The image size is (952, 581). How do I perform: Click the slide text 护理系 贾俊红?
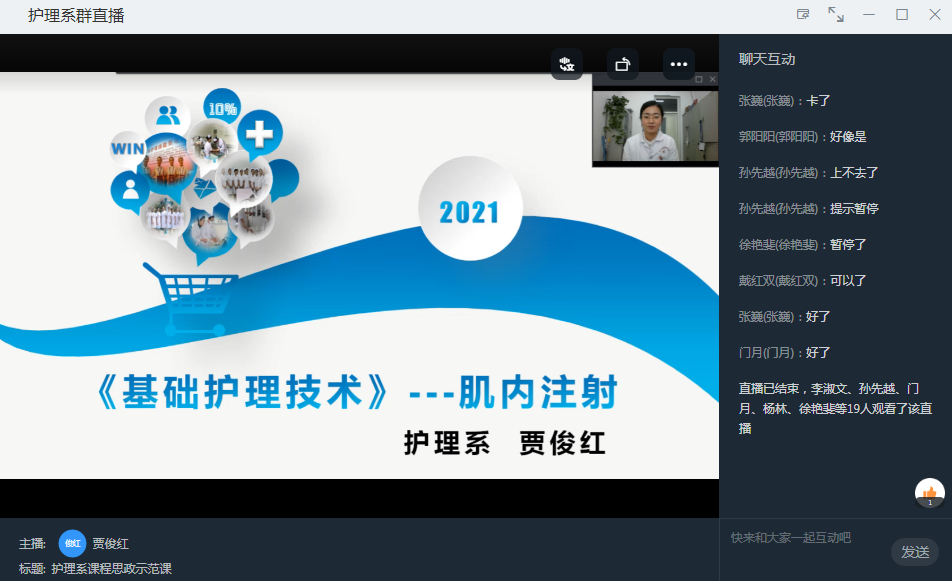[505, 443]
